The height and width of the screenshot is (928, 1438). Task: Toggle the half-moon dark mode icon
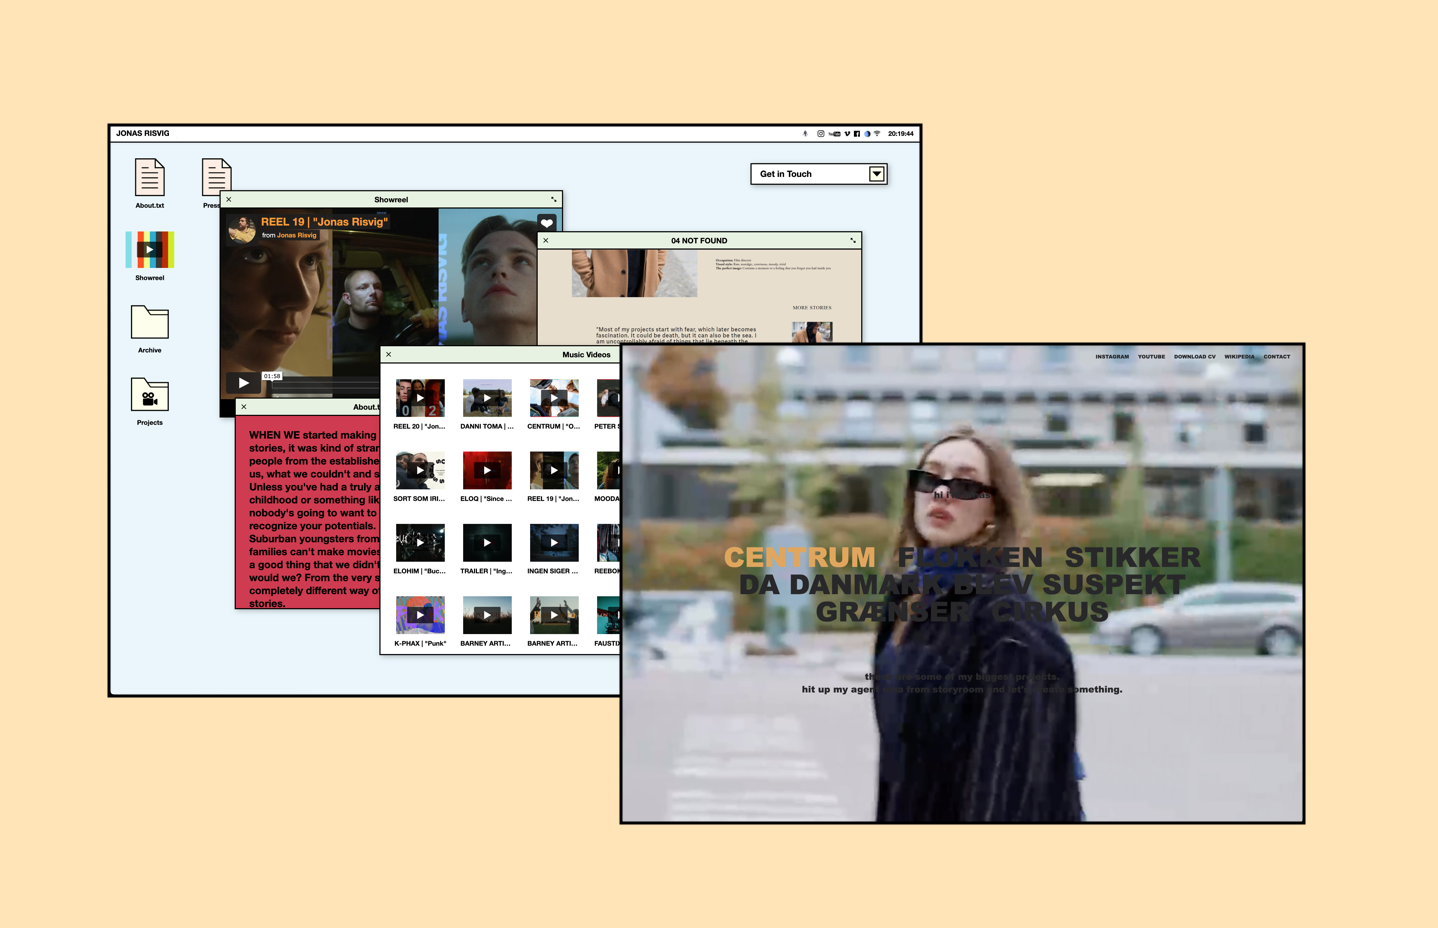tap(867, 133)
